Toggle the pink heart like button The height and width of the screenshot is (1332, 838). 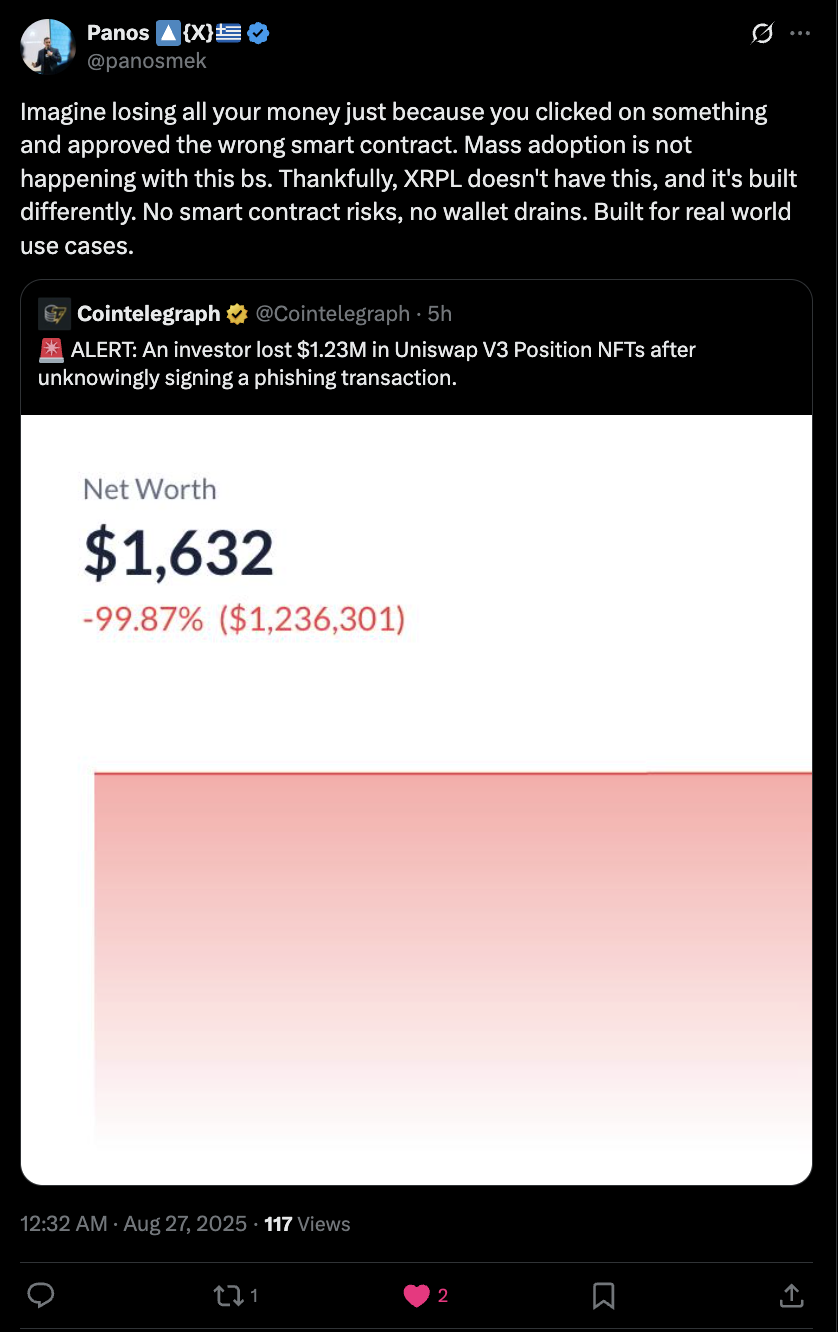pyautogui.click(x=425, y=1296)
